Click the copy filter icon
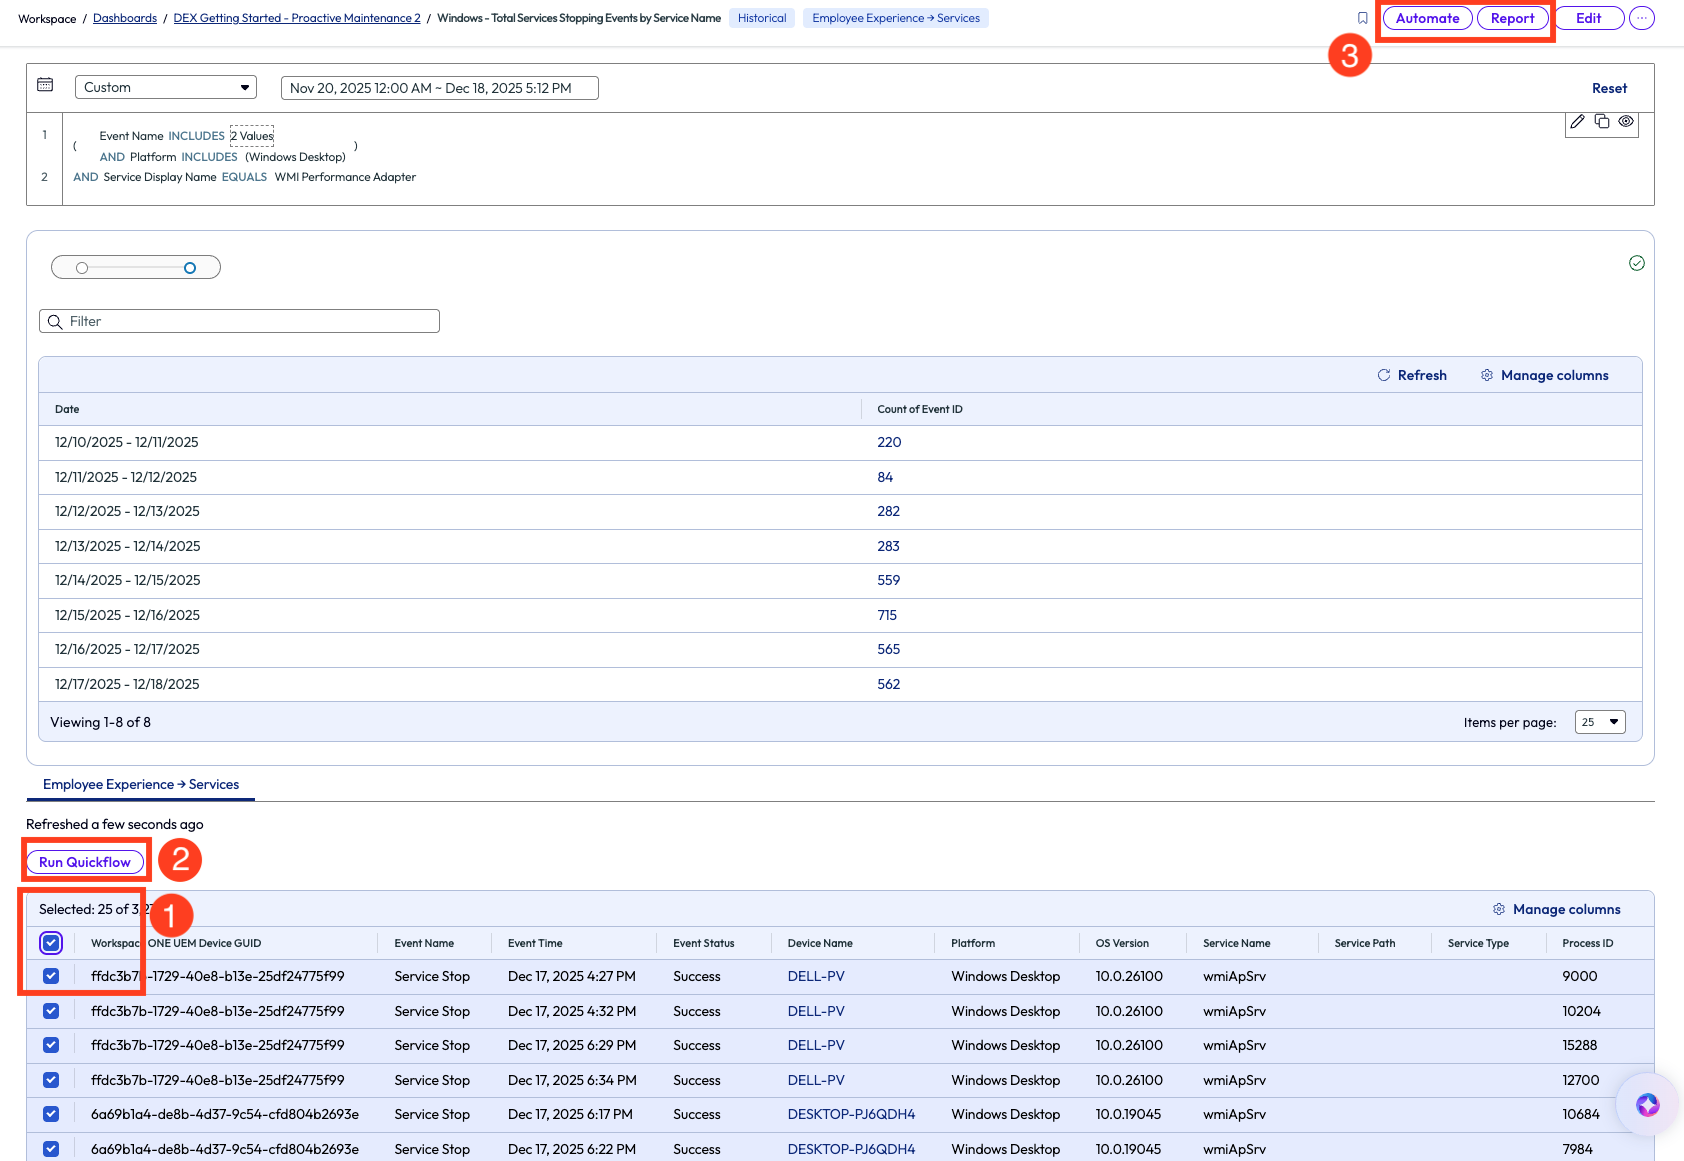The width and height of the screenshot is (1684, 1161). click(1602, 122)
